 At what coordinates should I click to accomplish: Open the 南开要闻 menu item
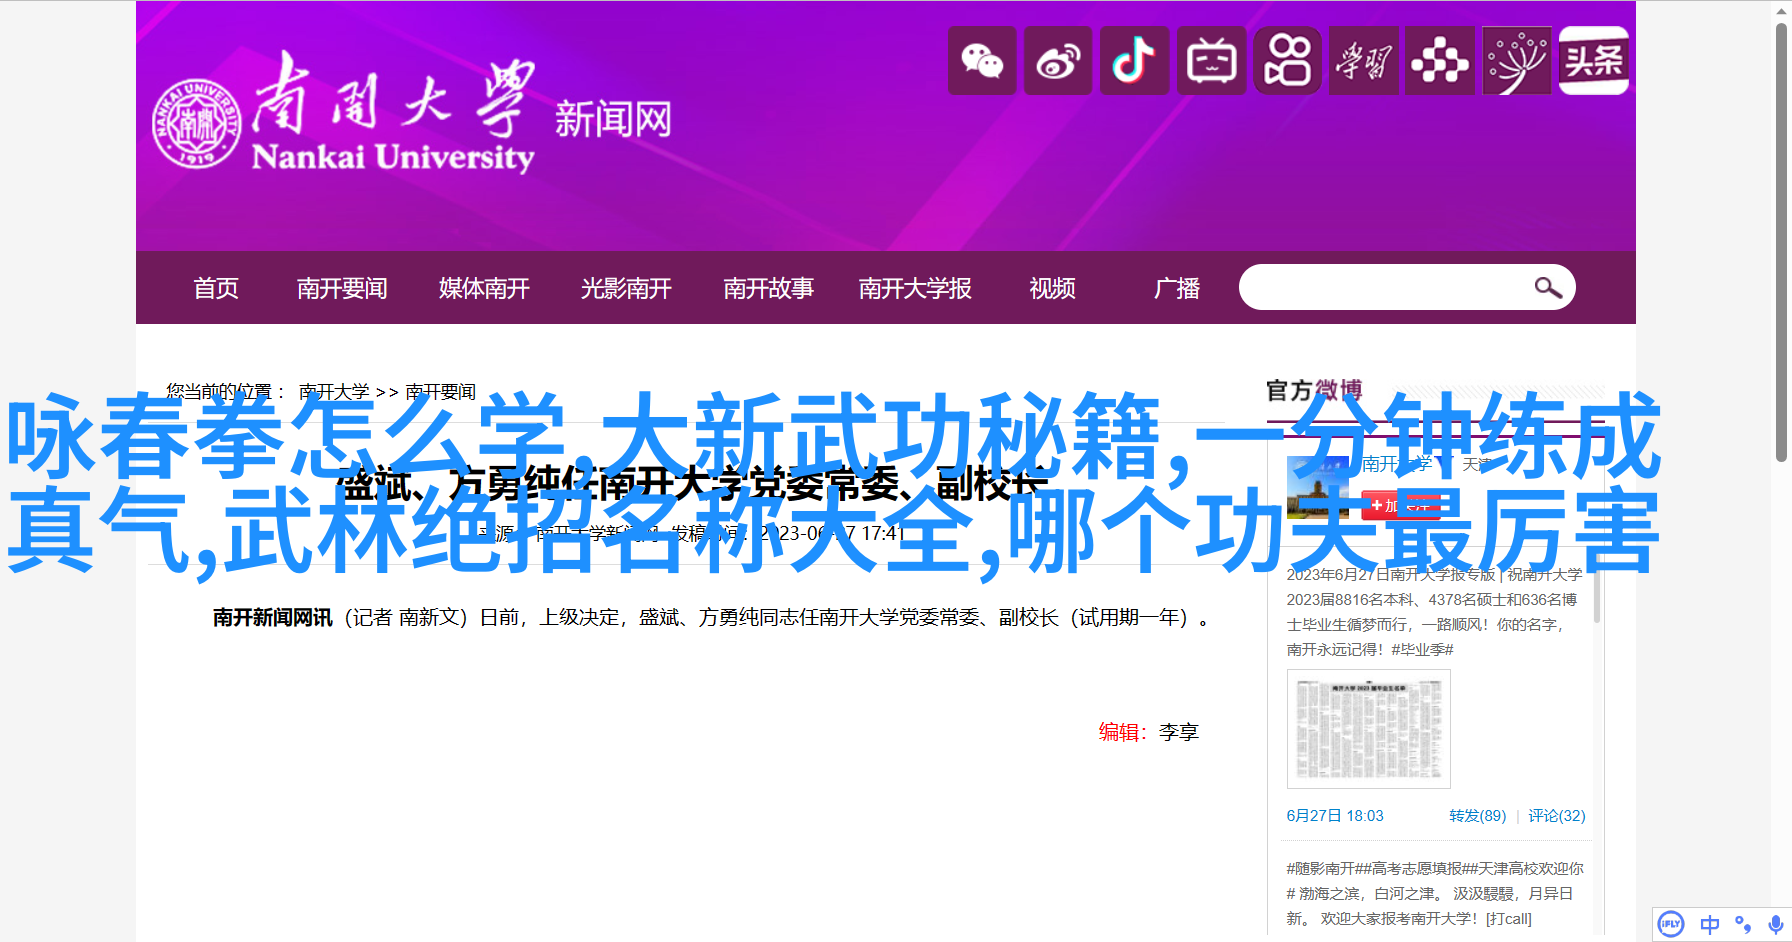pyautogui.click(x=342, y=288)
